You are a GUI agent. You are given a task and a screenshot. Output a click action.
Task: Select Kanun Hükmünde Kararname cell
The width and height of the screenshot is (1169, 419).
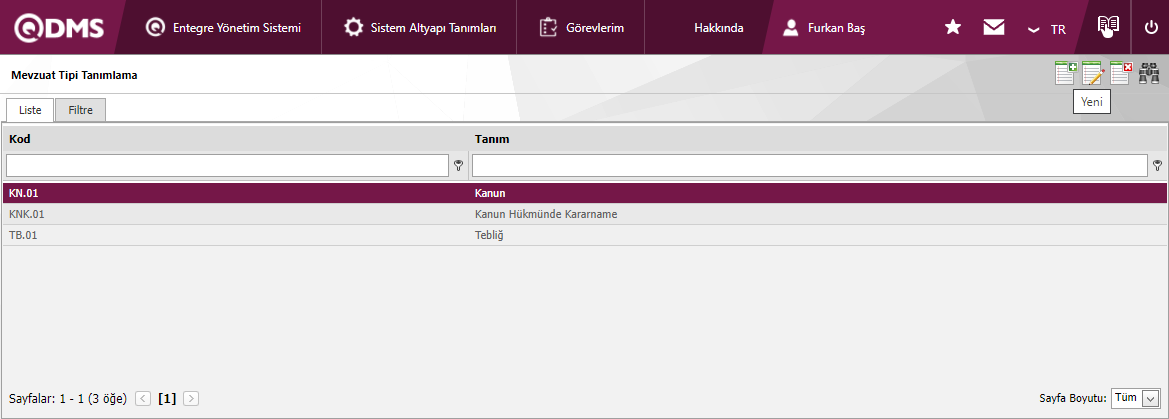point(546,214)
